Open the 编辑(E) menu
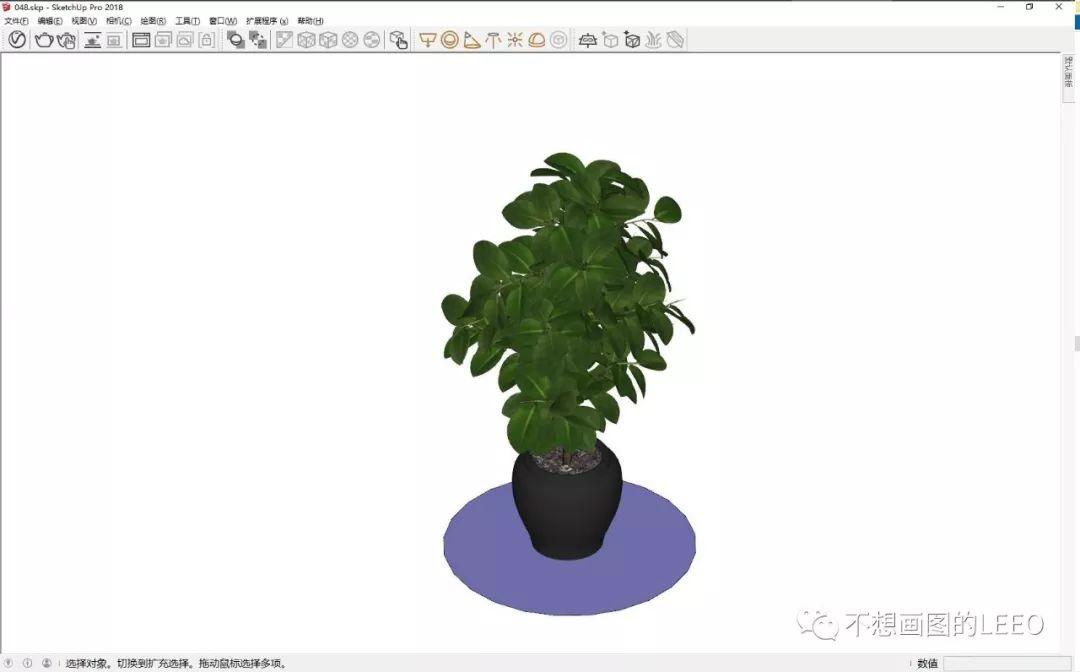Image resolution: width=1080 pixels, height=672 pixels. tap(50, 21)
